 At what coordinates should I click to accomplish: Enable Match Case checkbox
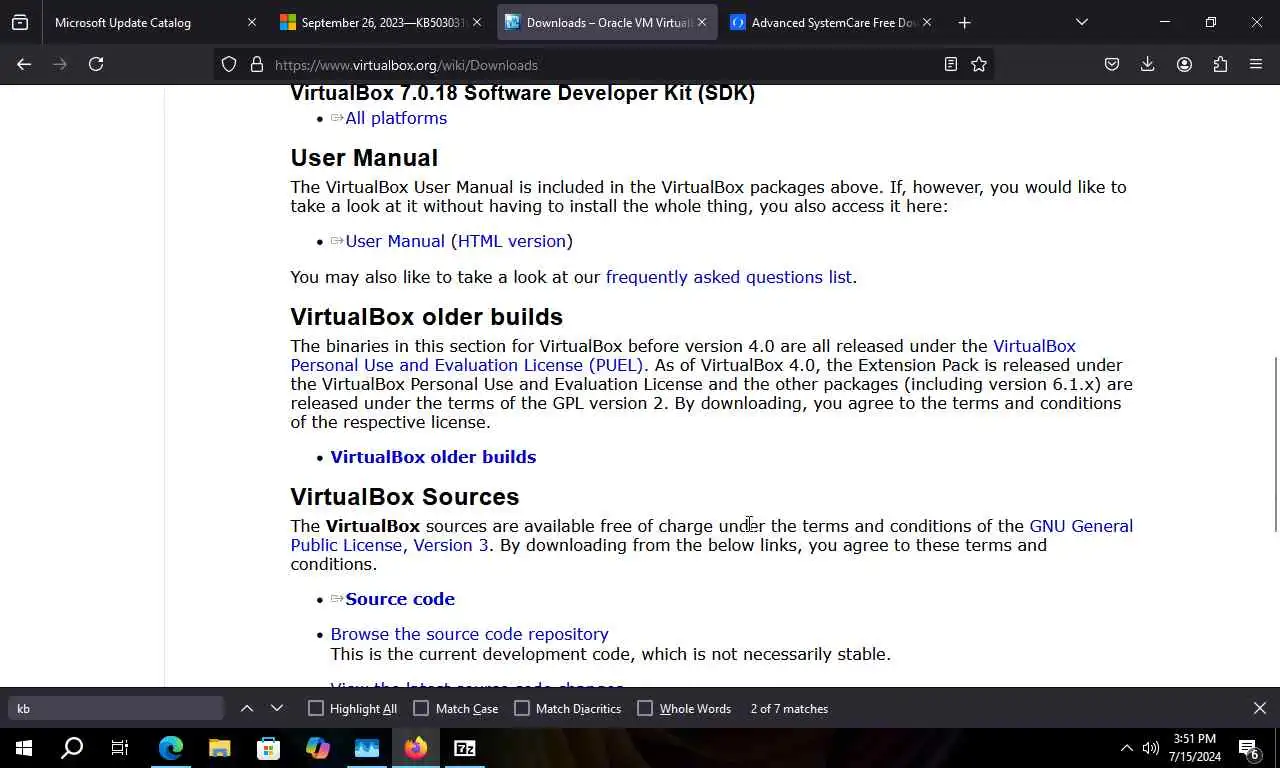(421, 708)
